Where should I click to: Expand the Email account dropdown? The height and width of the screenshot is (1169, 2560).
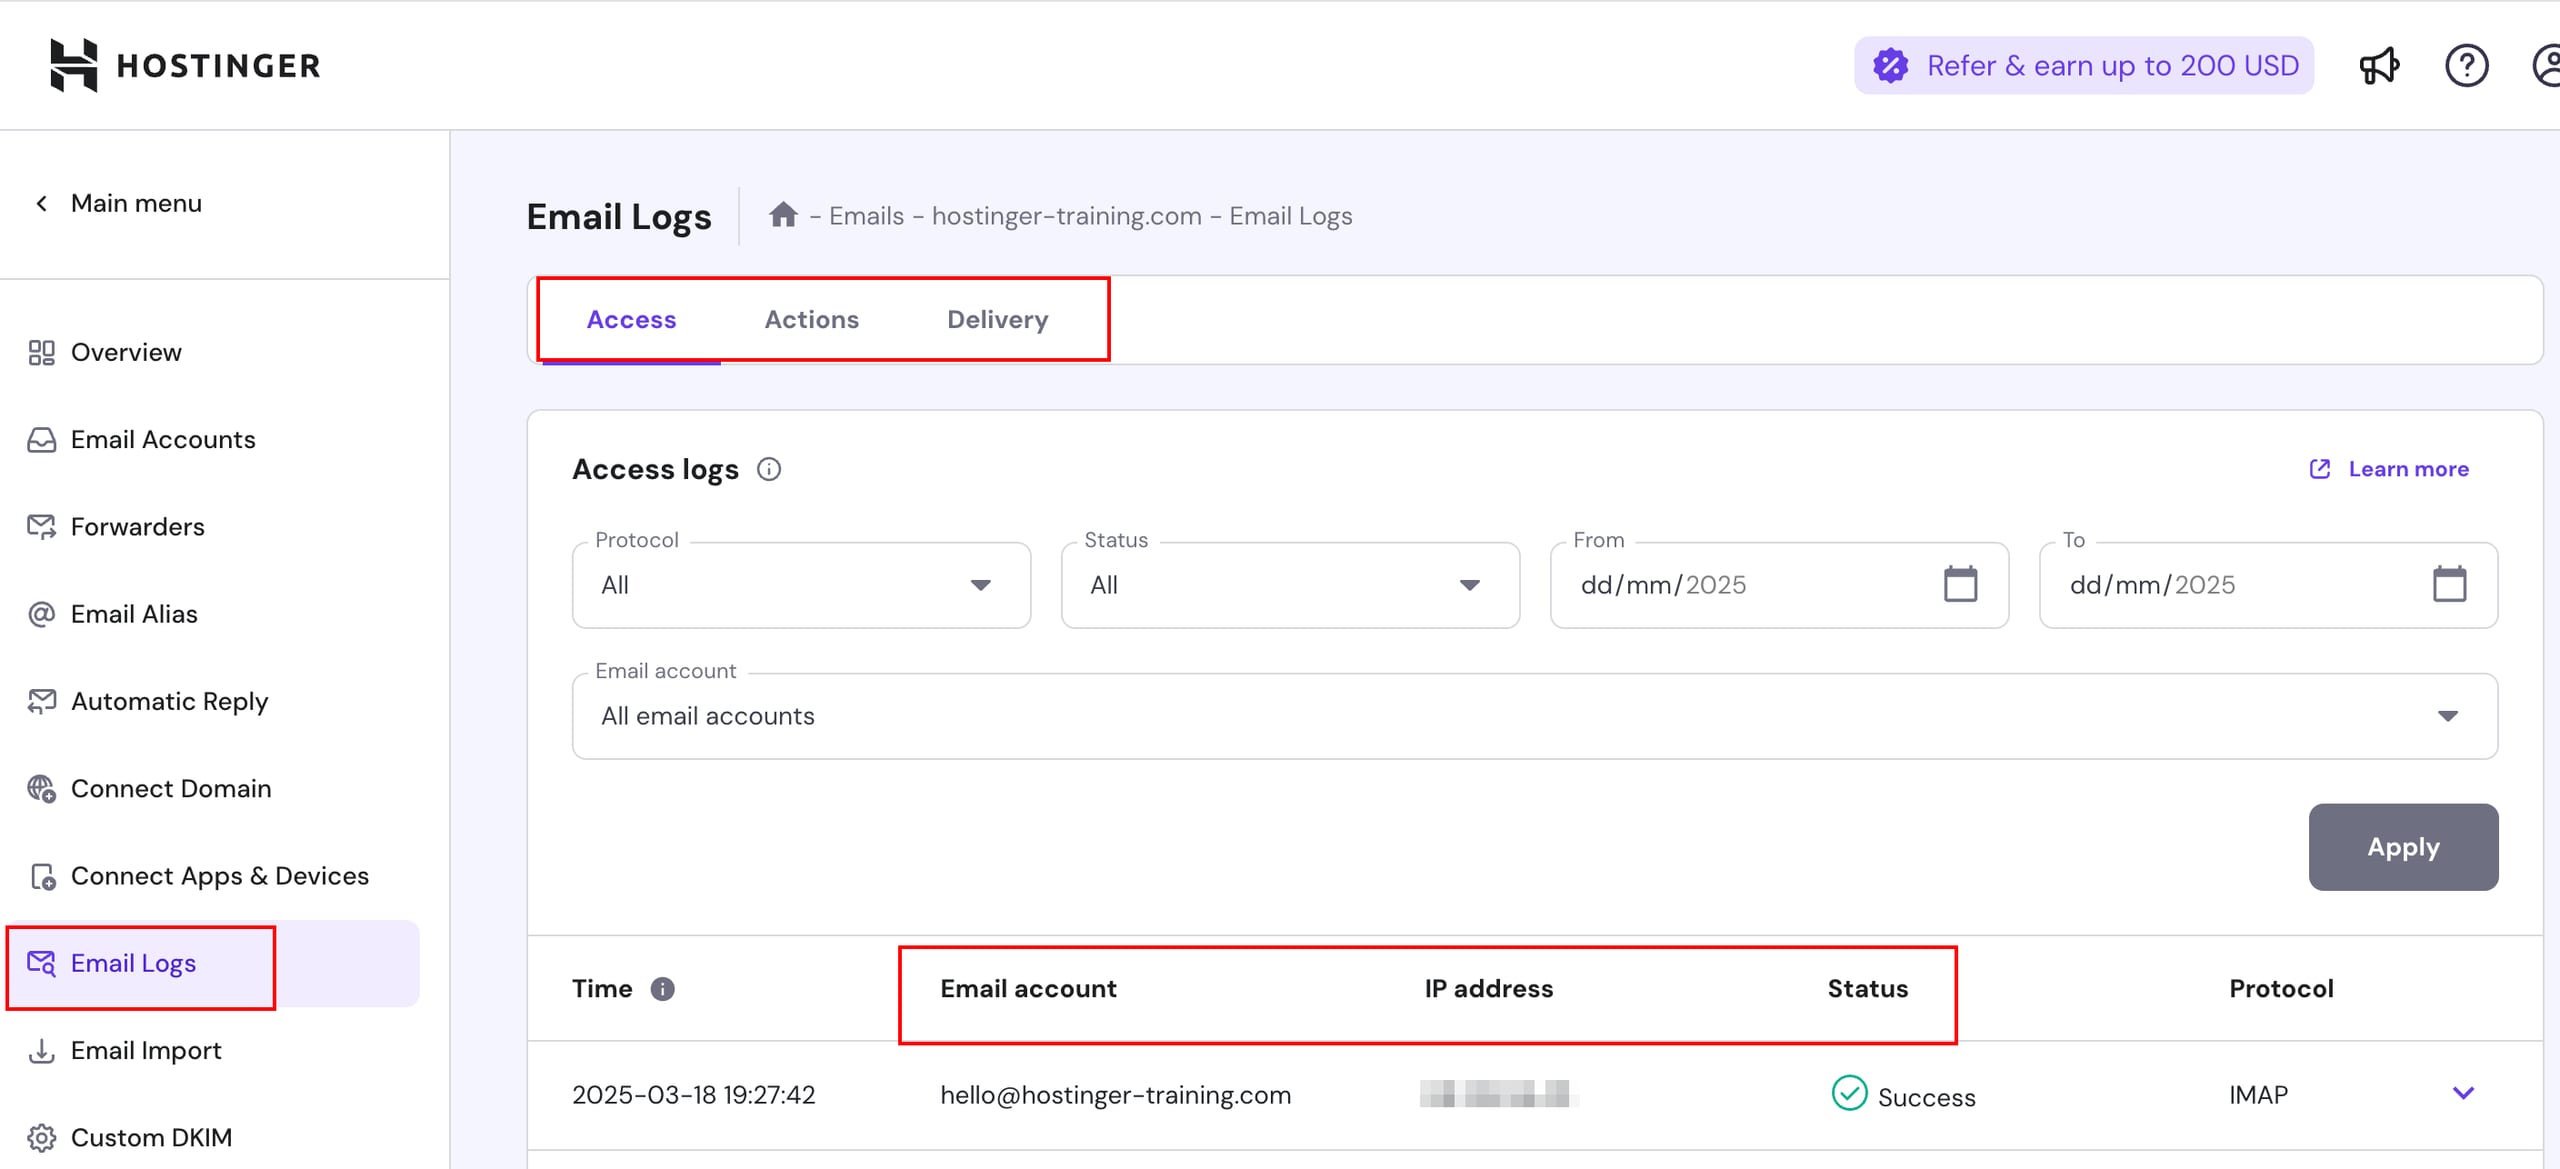click(x=1534, y=716)
